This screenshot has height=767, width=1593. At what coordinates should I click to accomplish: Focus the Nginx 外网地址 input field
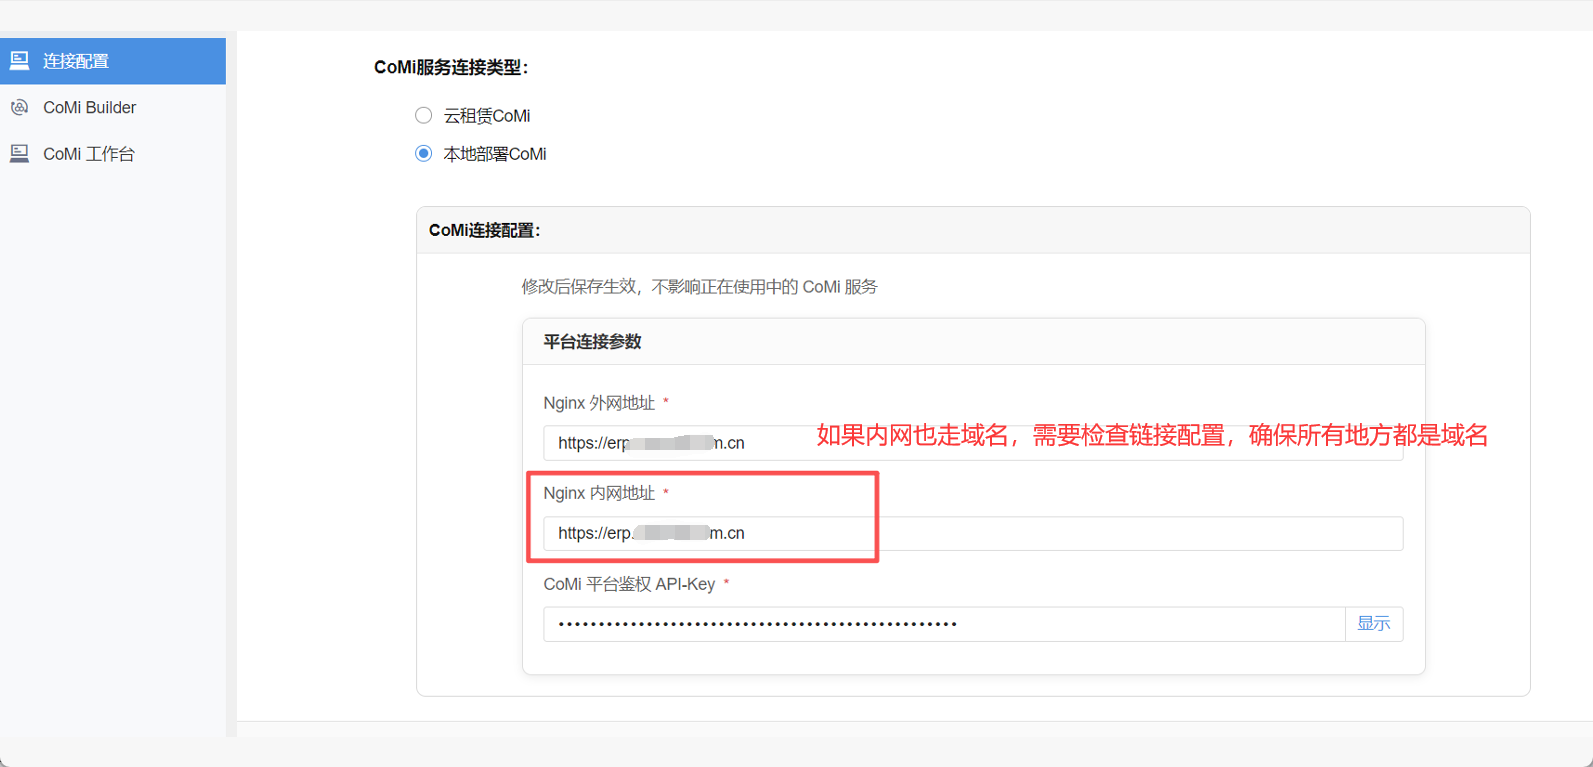coord(973,443)
